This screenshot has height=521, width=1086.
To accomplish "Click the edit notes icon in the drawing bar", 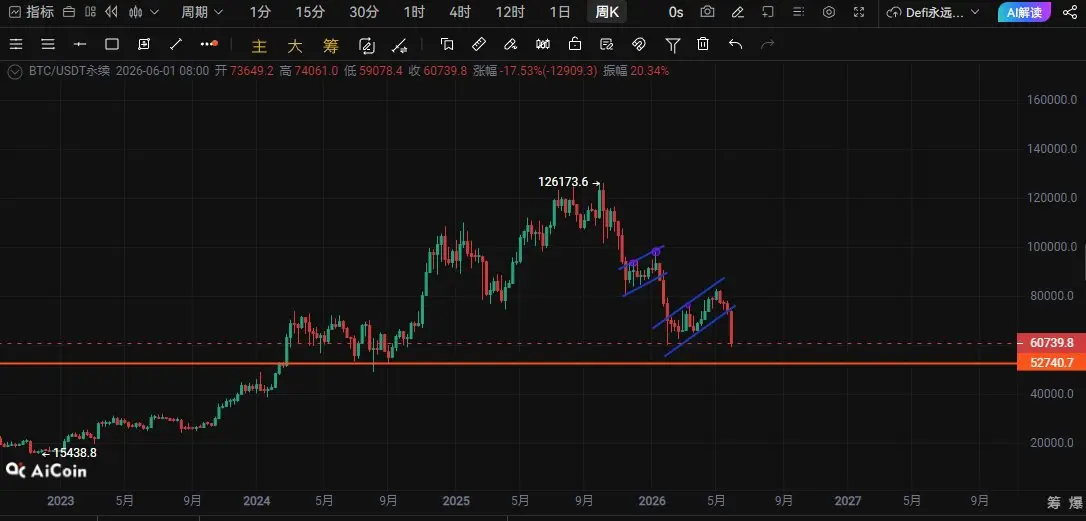I will point(607,44).
